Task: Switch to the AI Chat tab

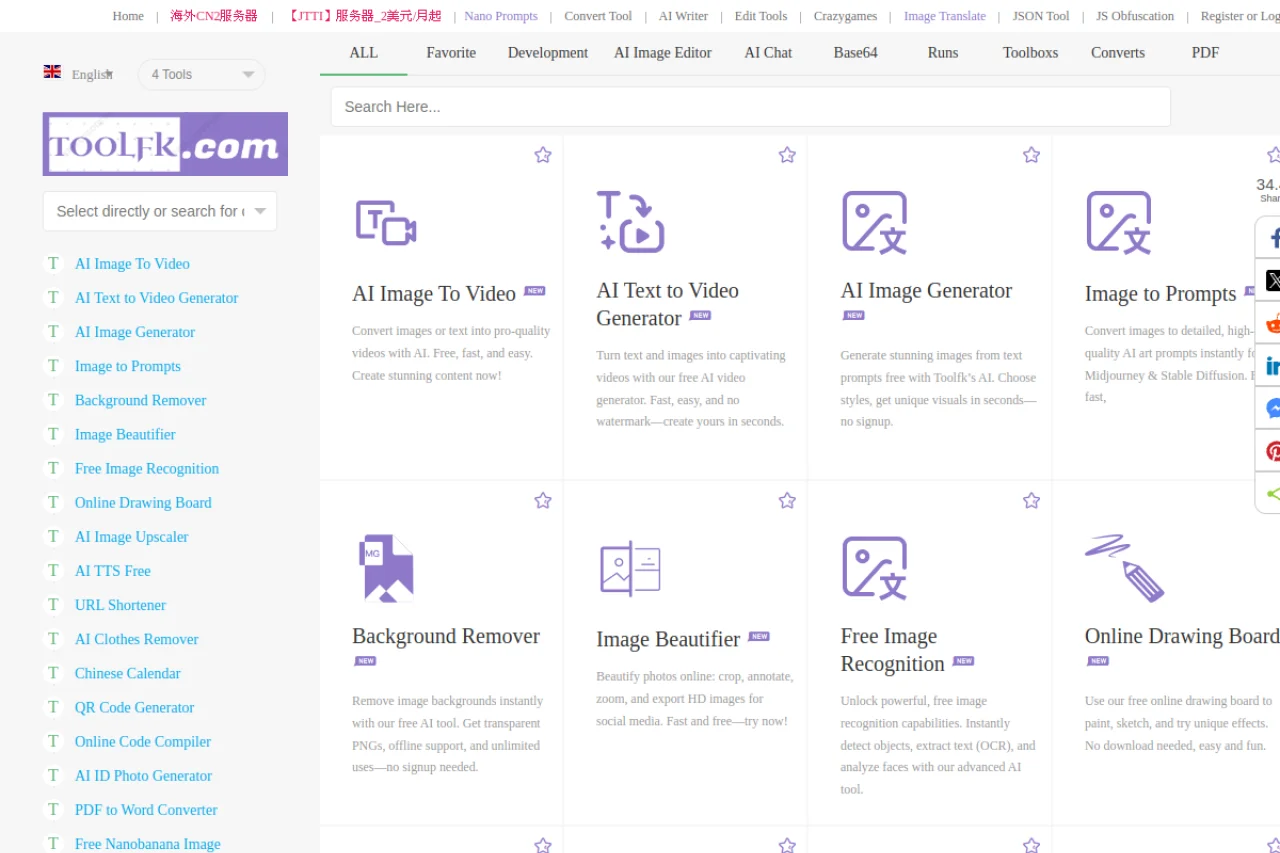Action: tap(768, 53)
